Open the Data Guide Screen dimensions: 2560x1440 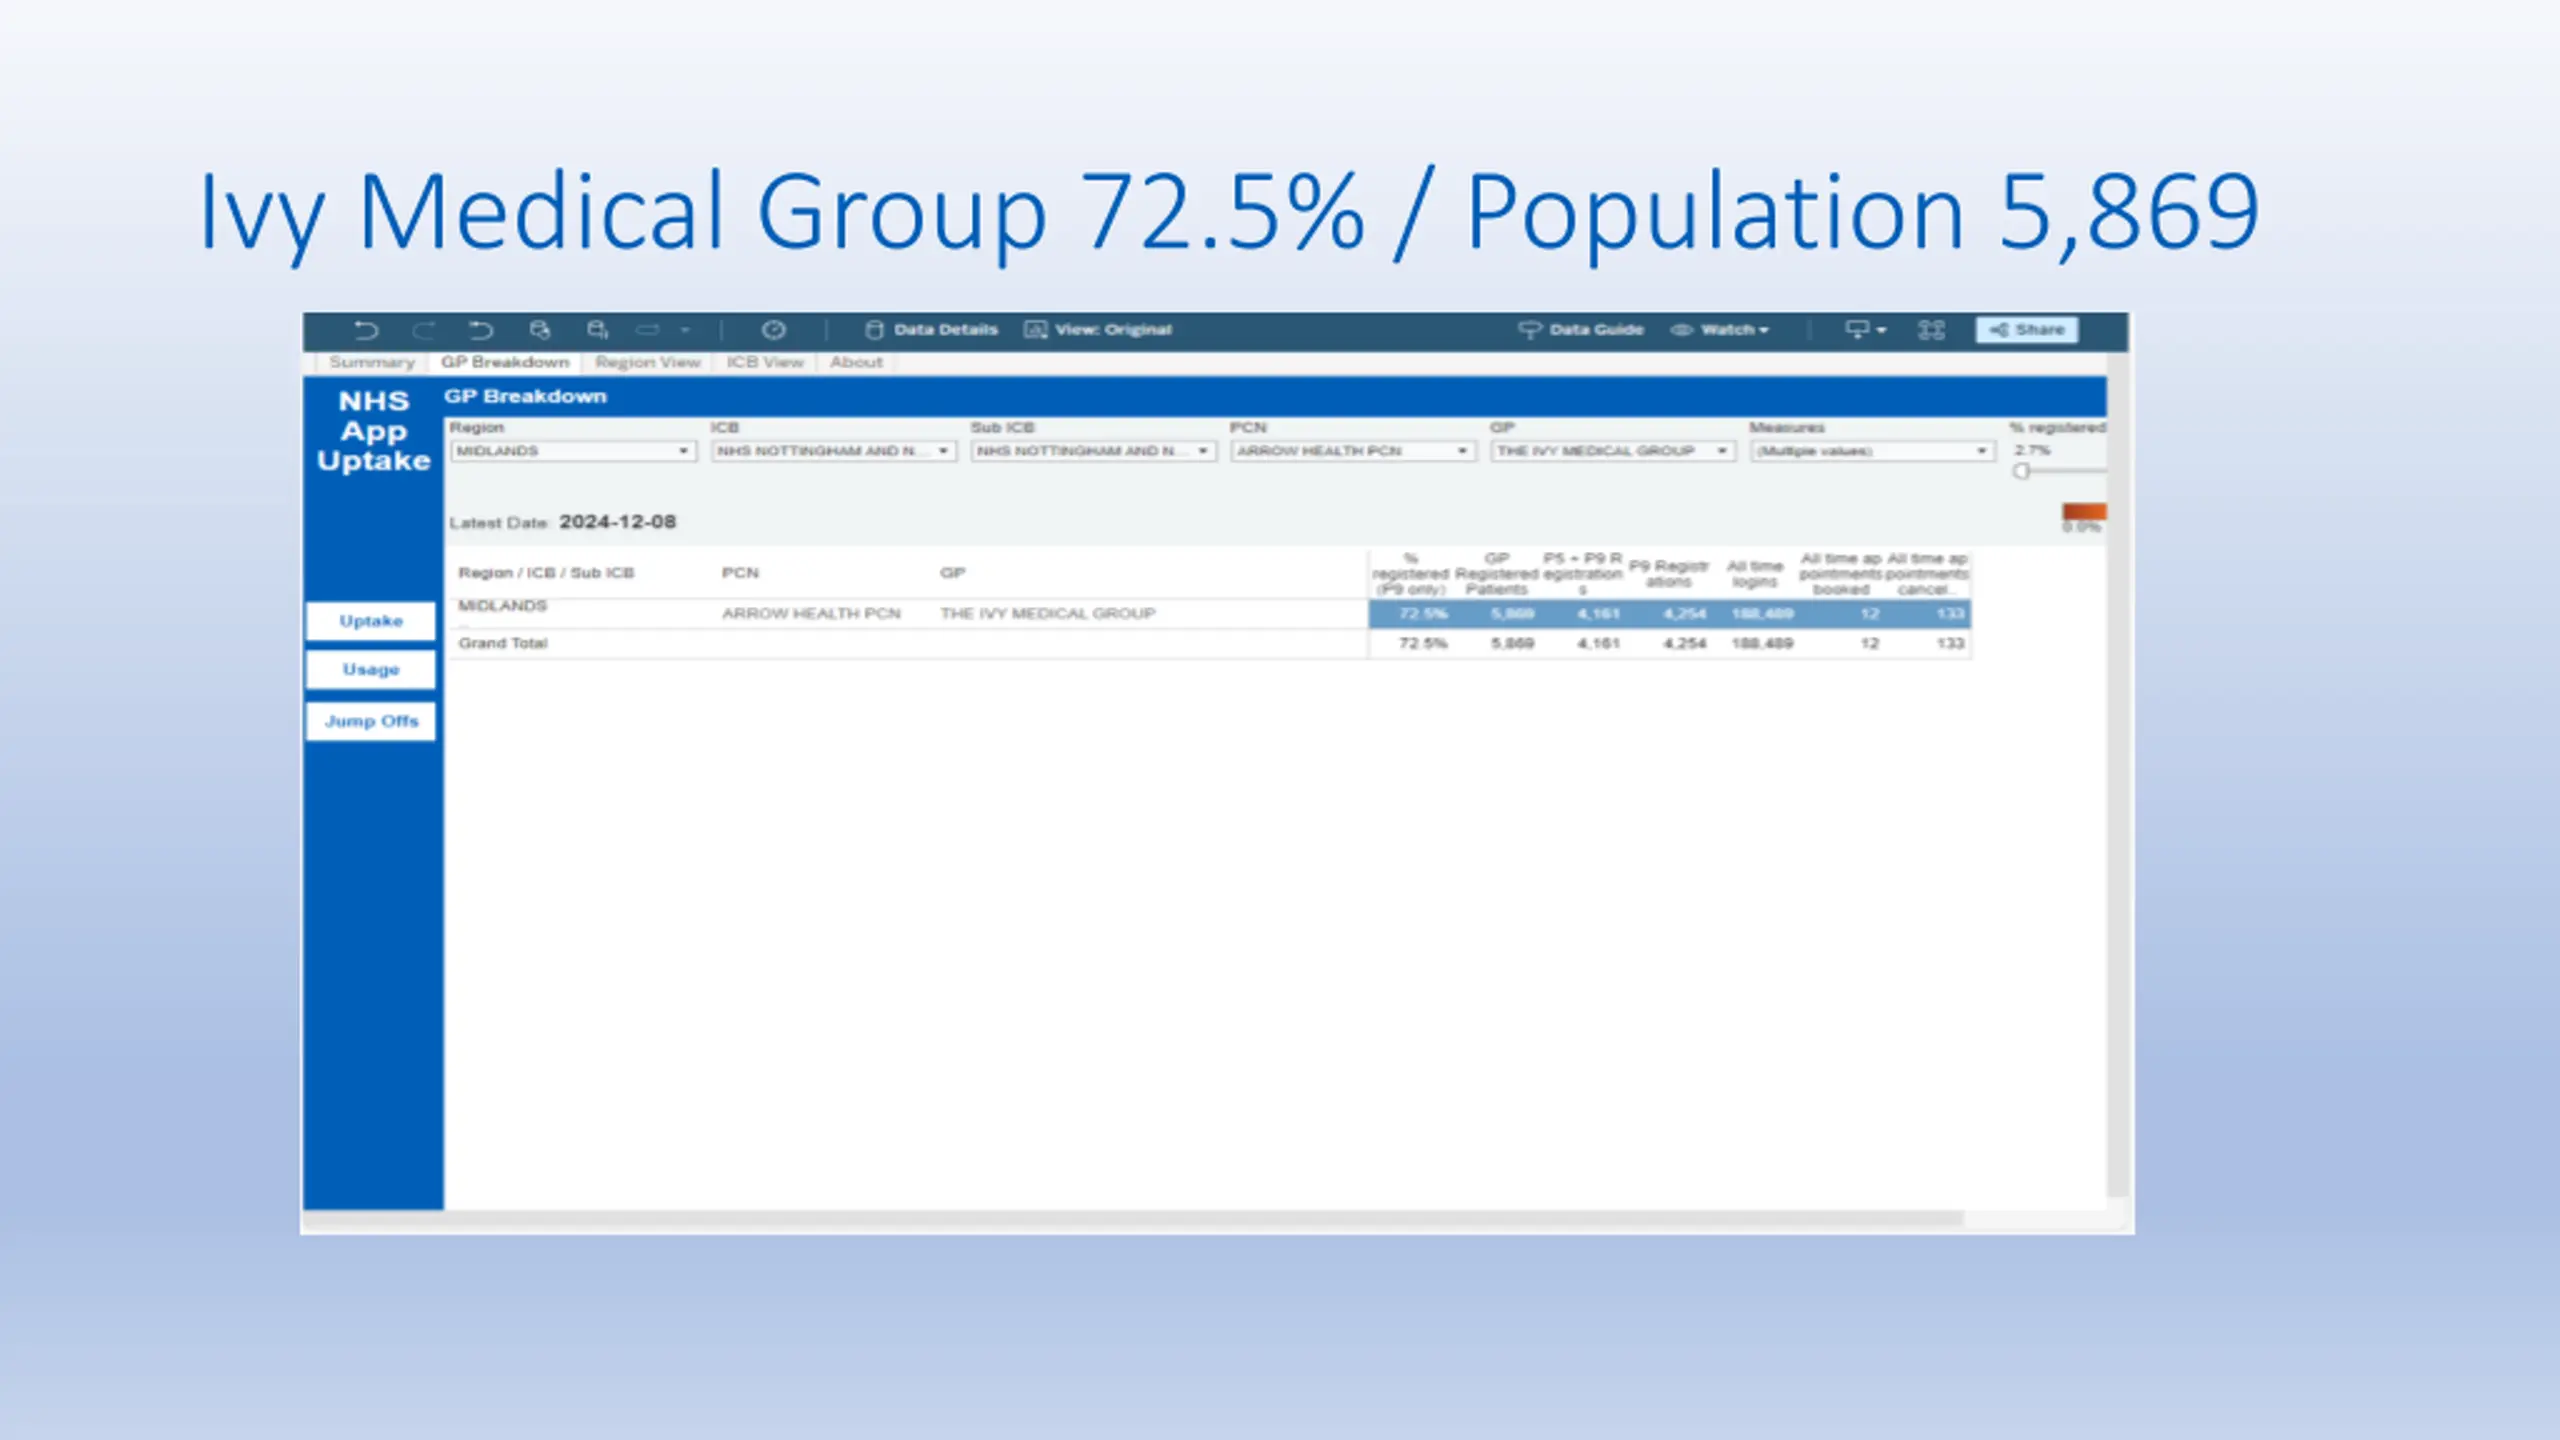tap(1581, 330)
